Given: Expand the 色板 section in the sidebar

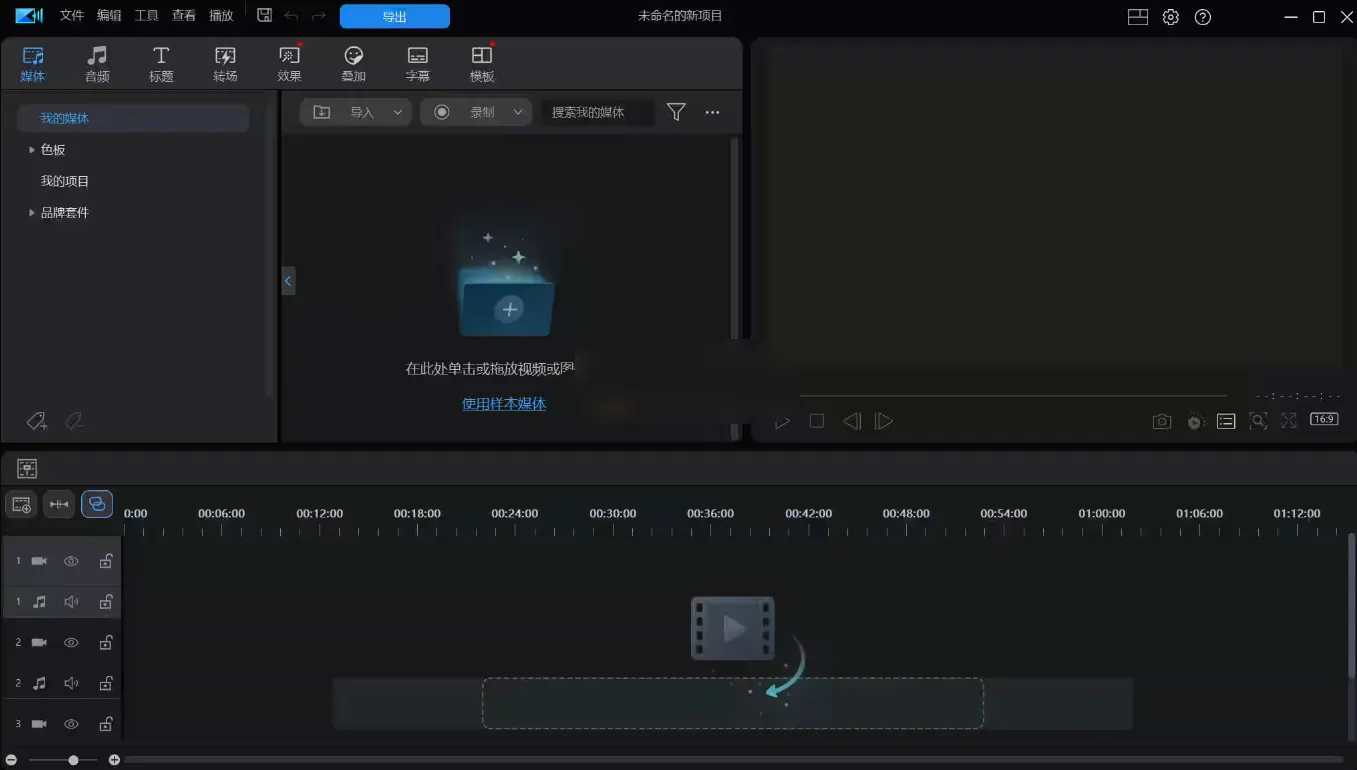Looking at the screenshot, I should pyautogui.click(x=31, y=149).
